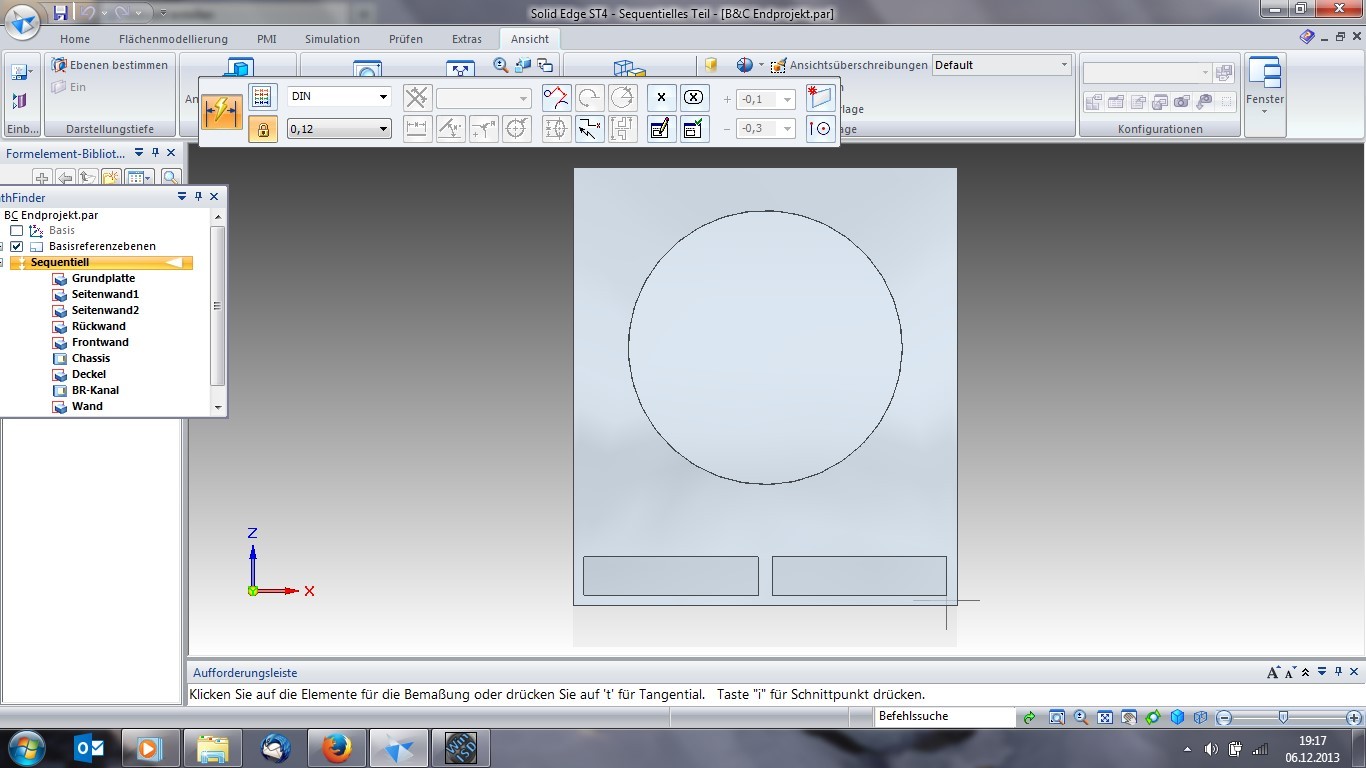Viewport: 1366px width, 768px height.
Task: Open the Simulation ribbon tab
Action: tap(332, 39)
